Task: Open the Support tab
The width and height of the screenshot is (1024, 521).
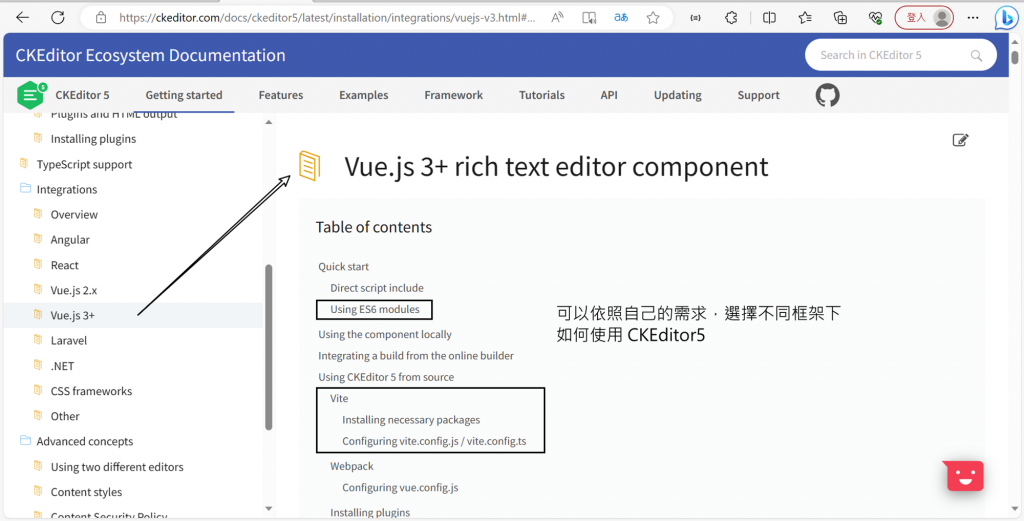Action: point(759,95)
